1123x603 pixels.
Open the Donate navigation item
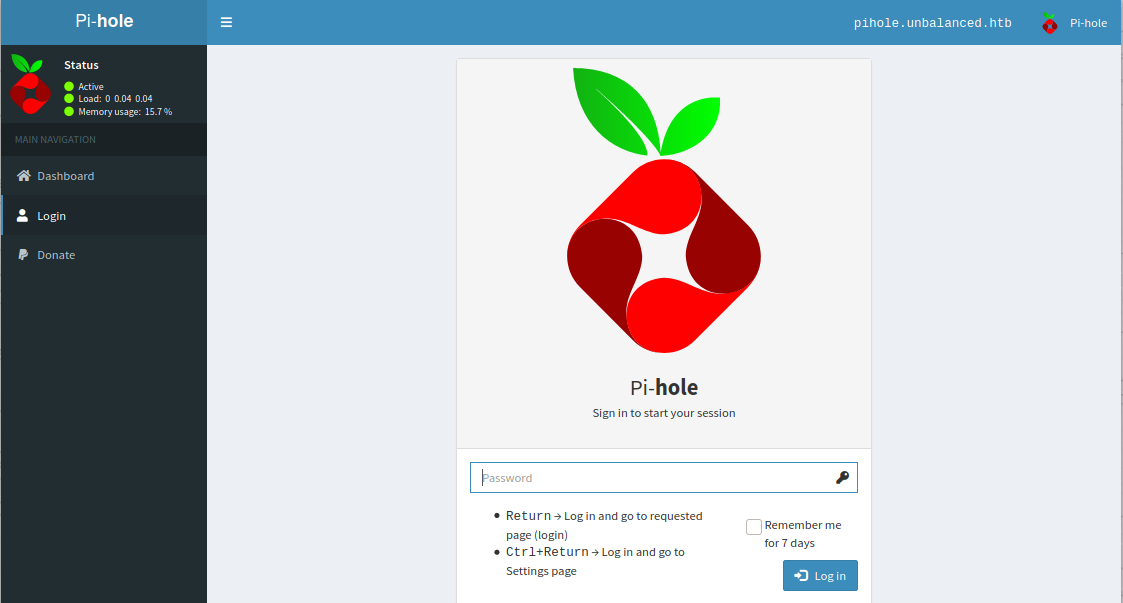click(104, 255)
